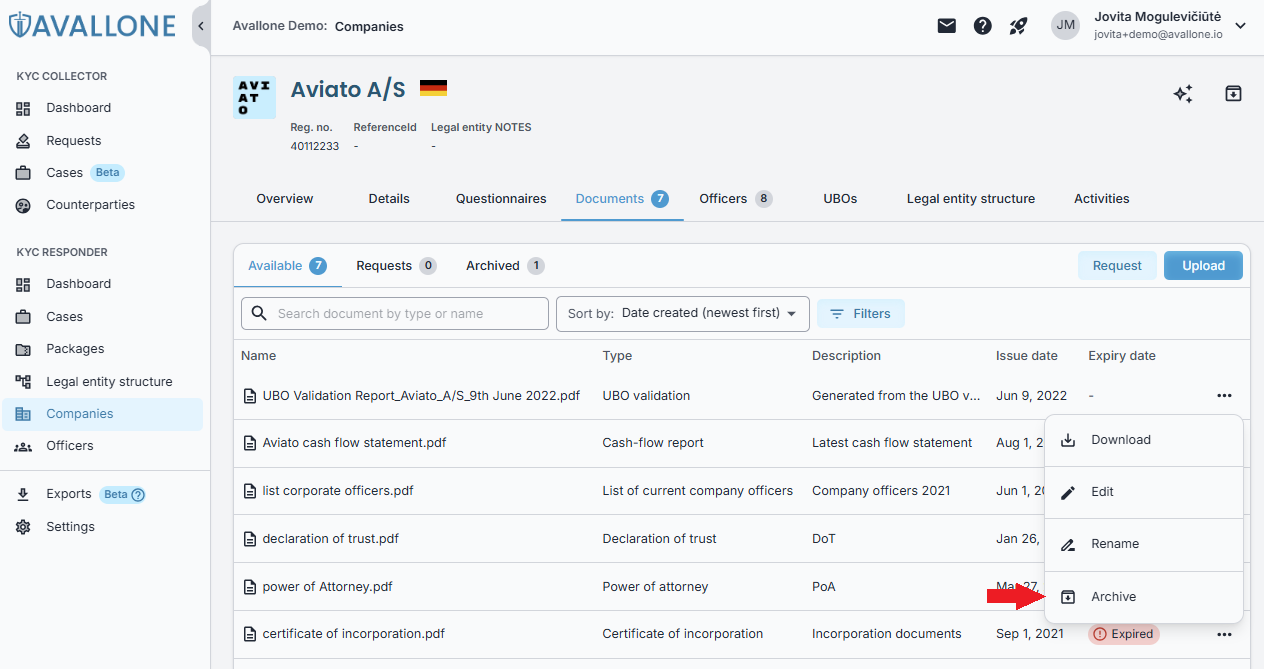1264x669 pixels.
Task: Choose Download from the context menu
Action: pyautogui.click(x=1144, y=440)
